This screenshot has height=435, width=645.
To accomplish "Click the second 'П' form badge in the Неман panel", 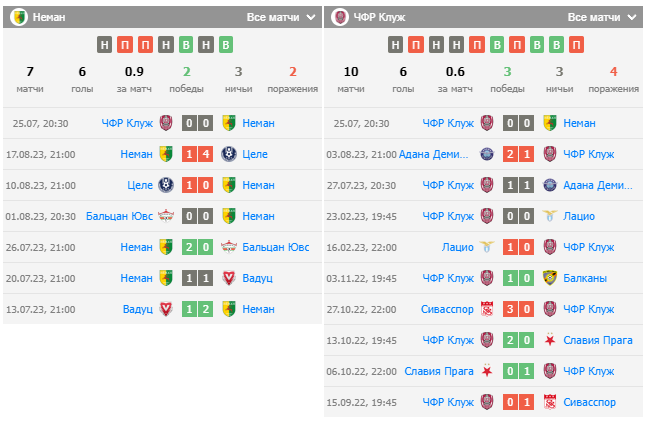I will (145, 44).
